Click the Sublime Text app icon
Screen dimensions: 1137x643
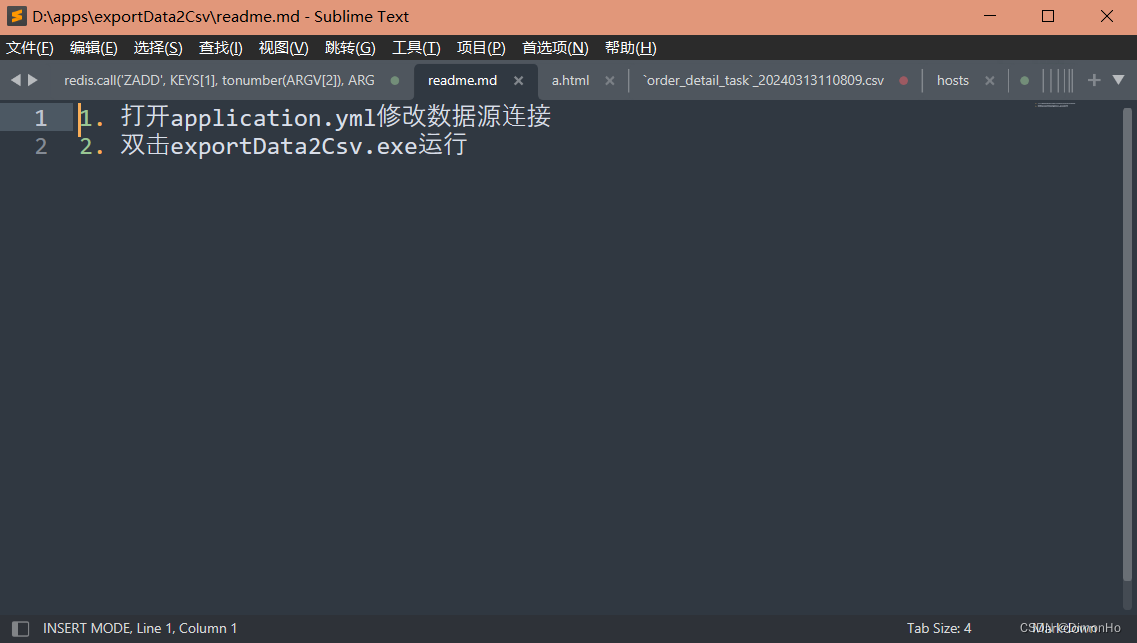click(17, 16)
